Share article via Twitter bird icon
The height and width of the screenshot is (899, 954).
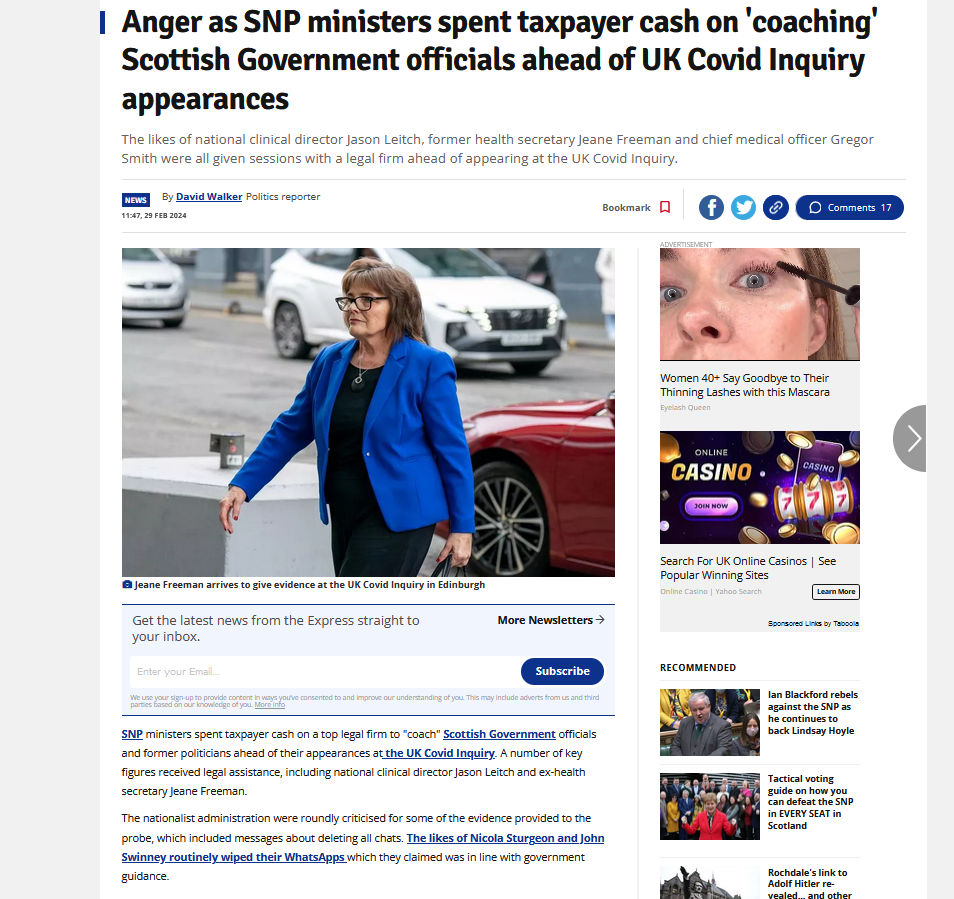(743, 207)
